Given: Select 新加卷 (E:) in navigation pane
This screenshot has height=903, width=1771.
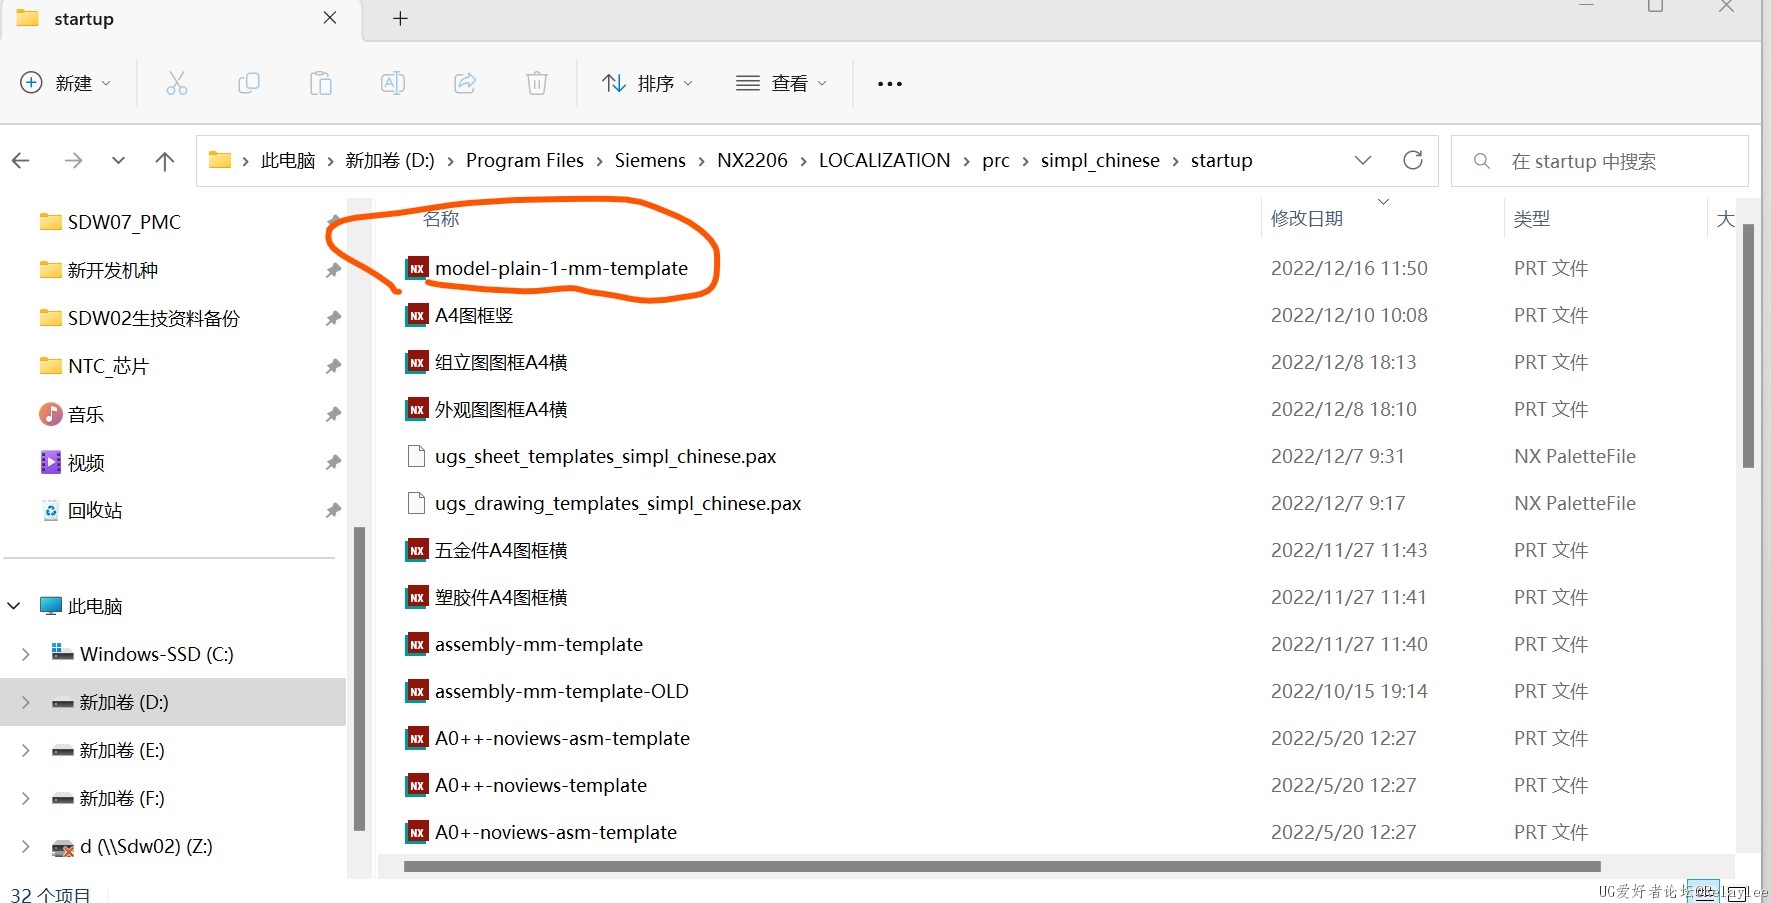Looking at the screenshot, I should point(122,750).
